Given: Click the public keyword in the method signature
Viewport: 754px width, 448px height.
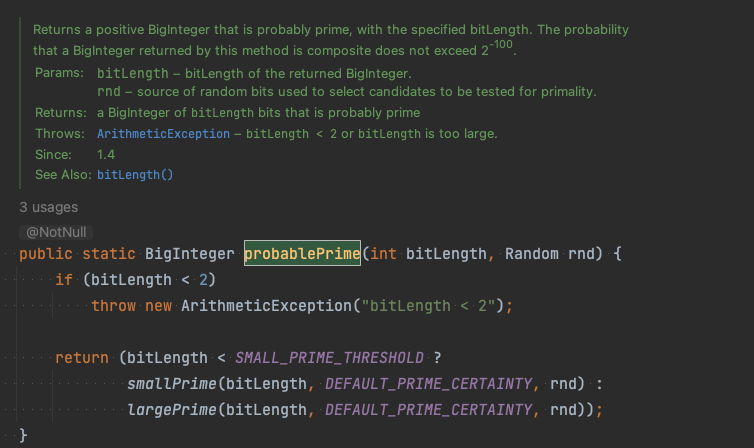Looking at the screenshot, I should tap(46, 253).
